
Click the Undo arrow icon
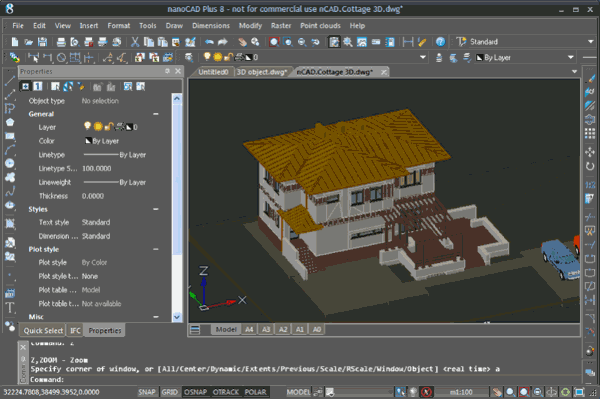[x=209, y=42]
